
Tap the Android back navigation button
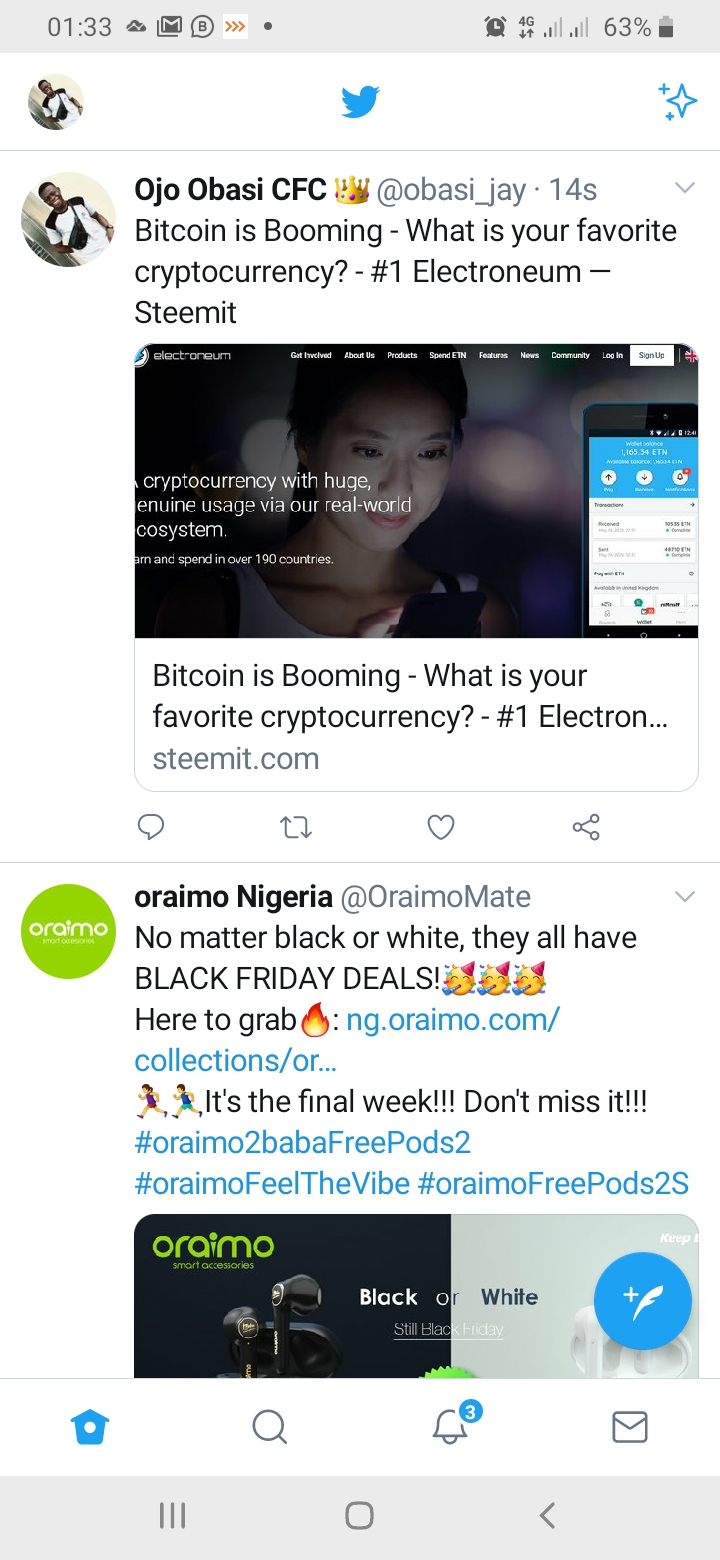coord(547,1516)
